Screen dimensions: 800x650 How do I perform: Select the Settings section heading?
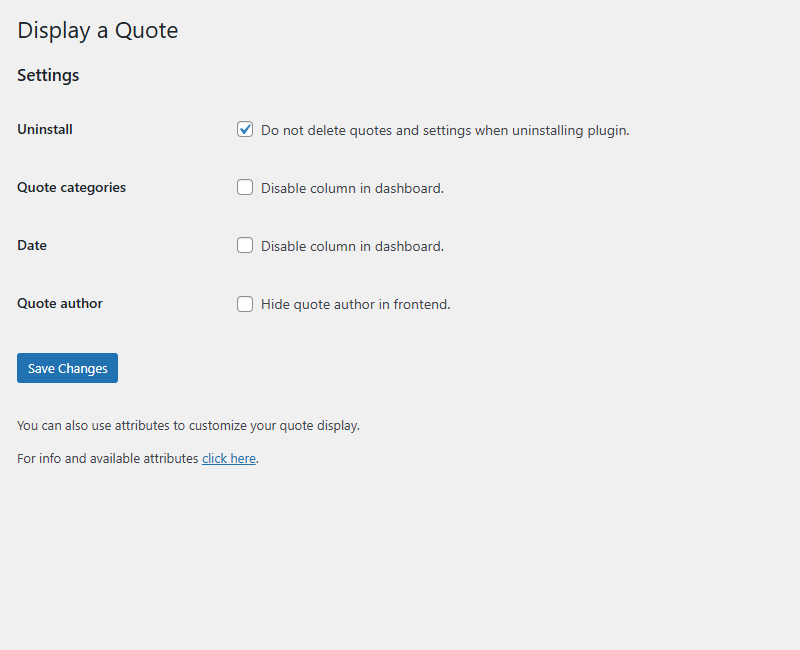tap(48, 75)
